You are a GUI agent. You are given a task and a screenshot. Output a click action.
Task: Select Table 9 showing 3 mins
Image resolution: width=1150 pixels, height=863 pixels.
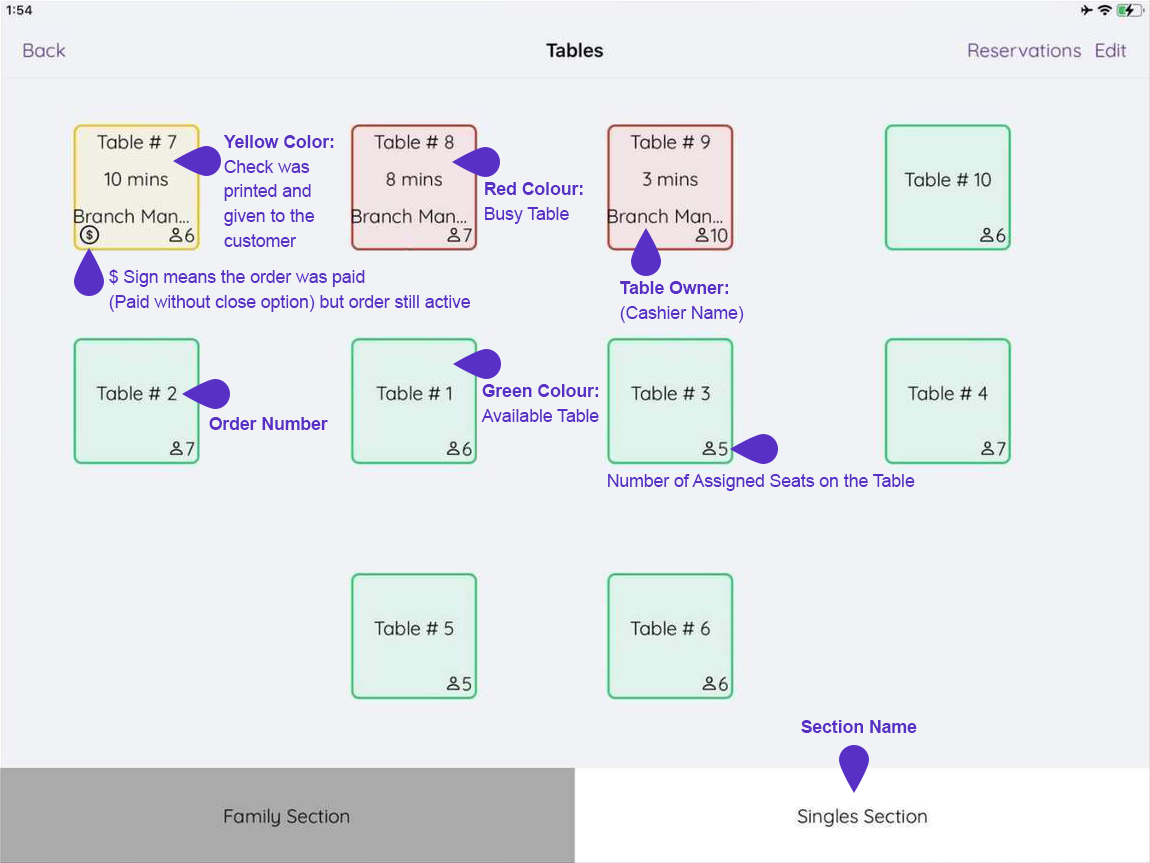[670, 187]
